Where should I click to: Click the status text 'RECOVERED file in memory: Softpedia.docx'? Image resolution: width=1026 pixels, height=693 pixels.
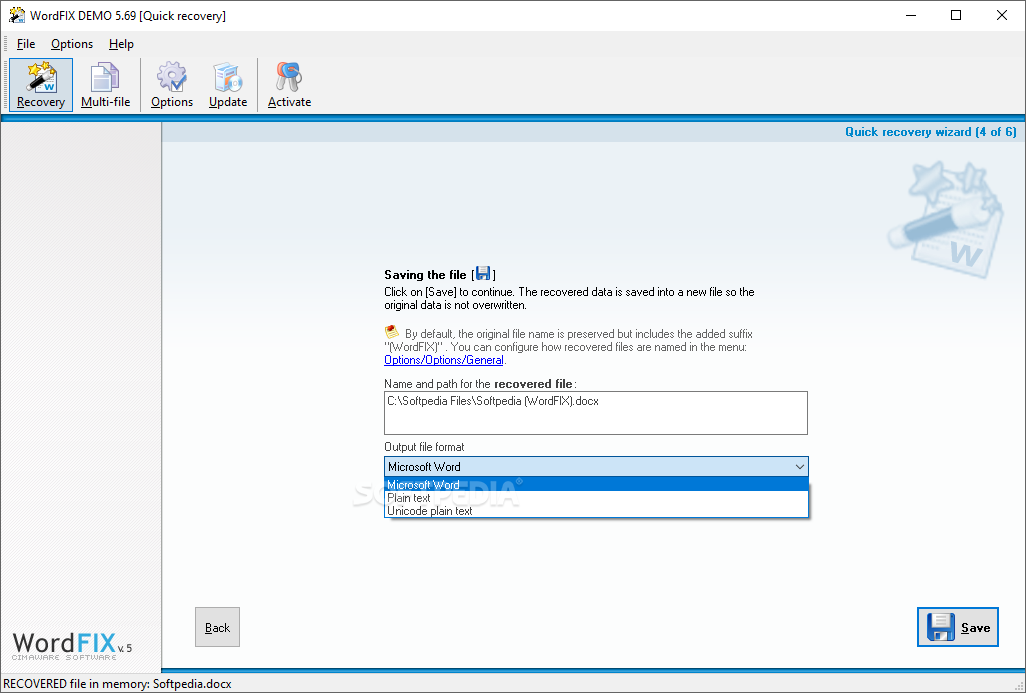(117, 684)
